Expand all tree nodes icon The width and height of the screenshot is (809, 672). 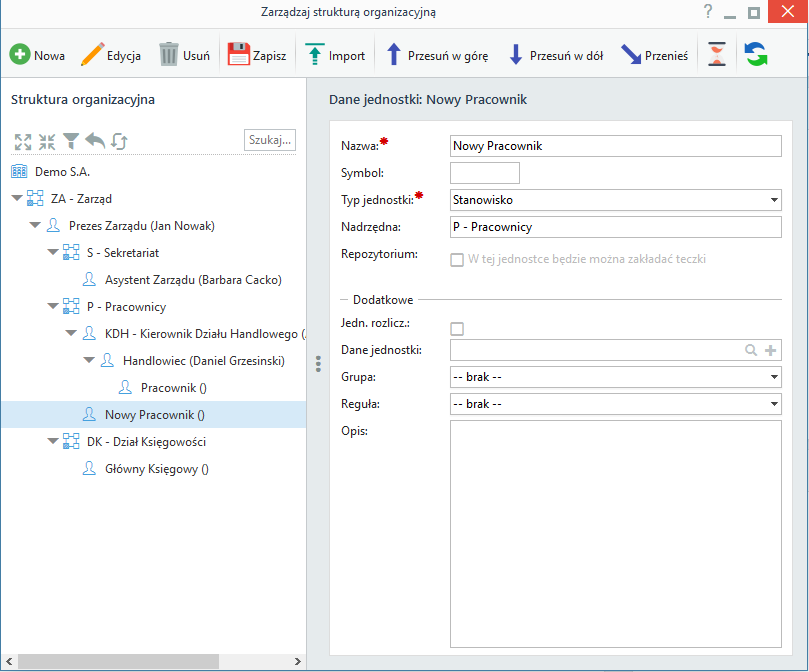coord(23,141)
